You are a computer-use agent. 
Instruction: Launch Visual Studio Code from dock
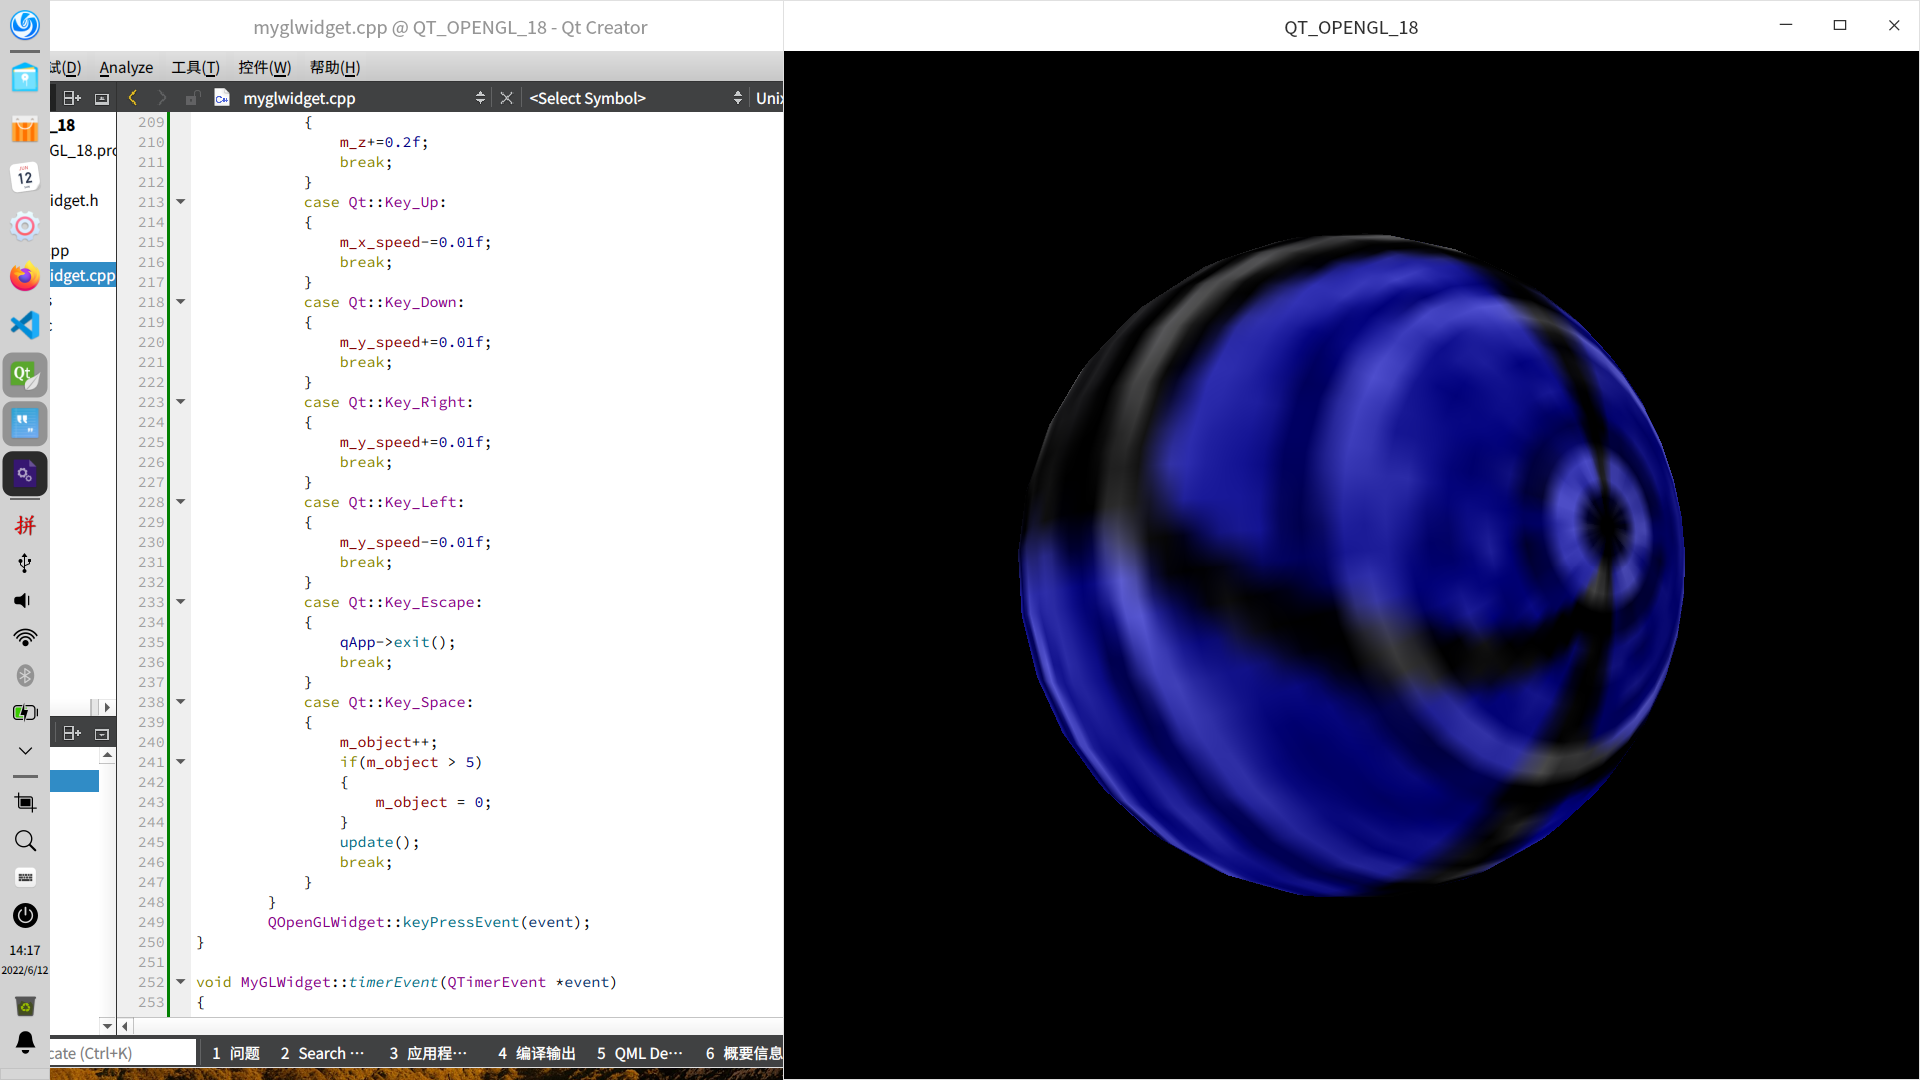pyautogui.click(x=25, y=325)
